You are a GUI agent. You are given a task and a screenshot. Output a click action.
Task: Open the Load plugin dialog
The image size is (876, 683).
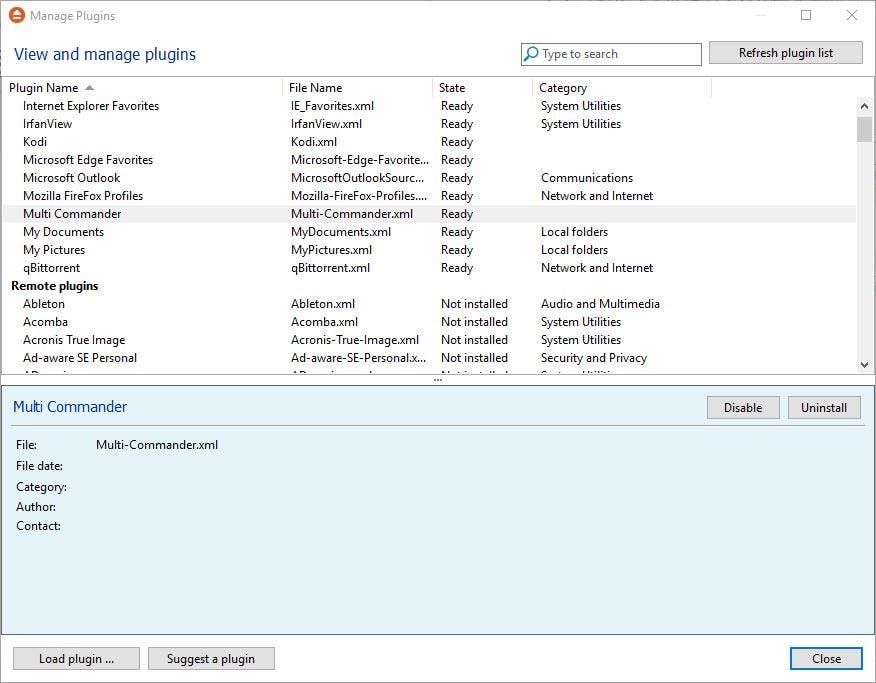(x=77, y=658)
